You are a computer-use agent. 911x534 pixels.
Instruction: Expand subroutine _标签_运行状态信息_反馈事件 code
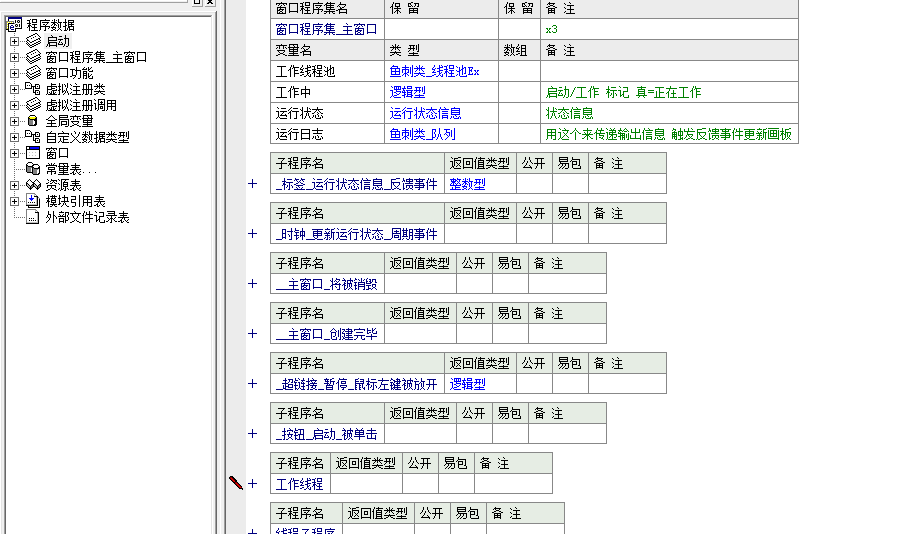[252, 184]
